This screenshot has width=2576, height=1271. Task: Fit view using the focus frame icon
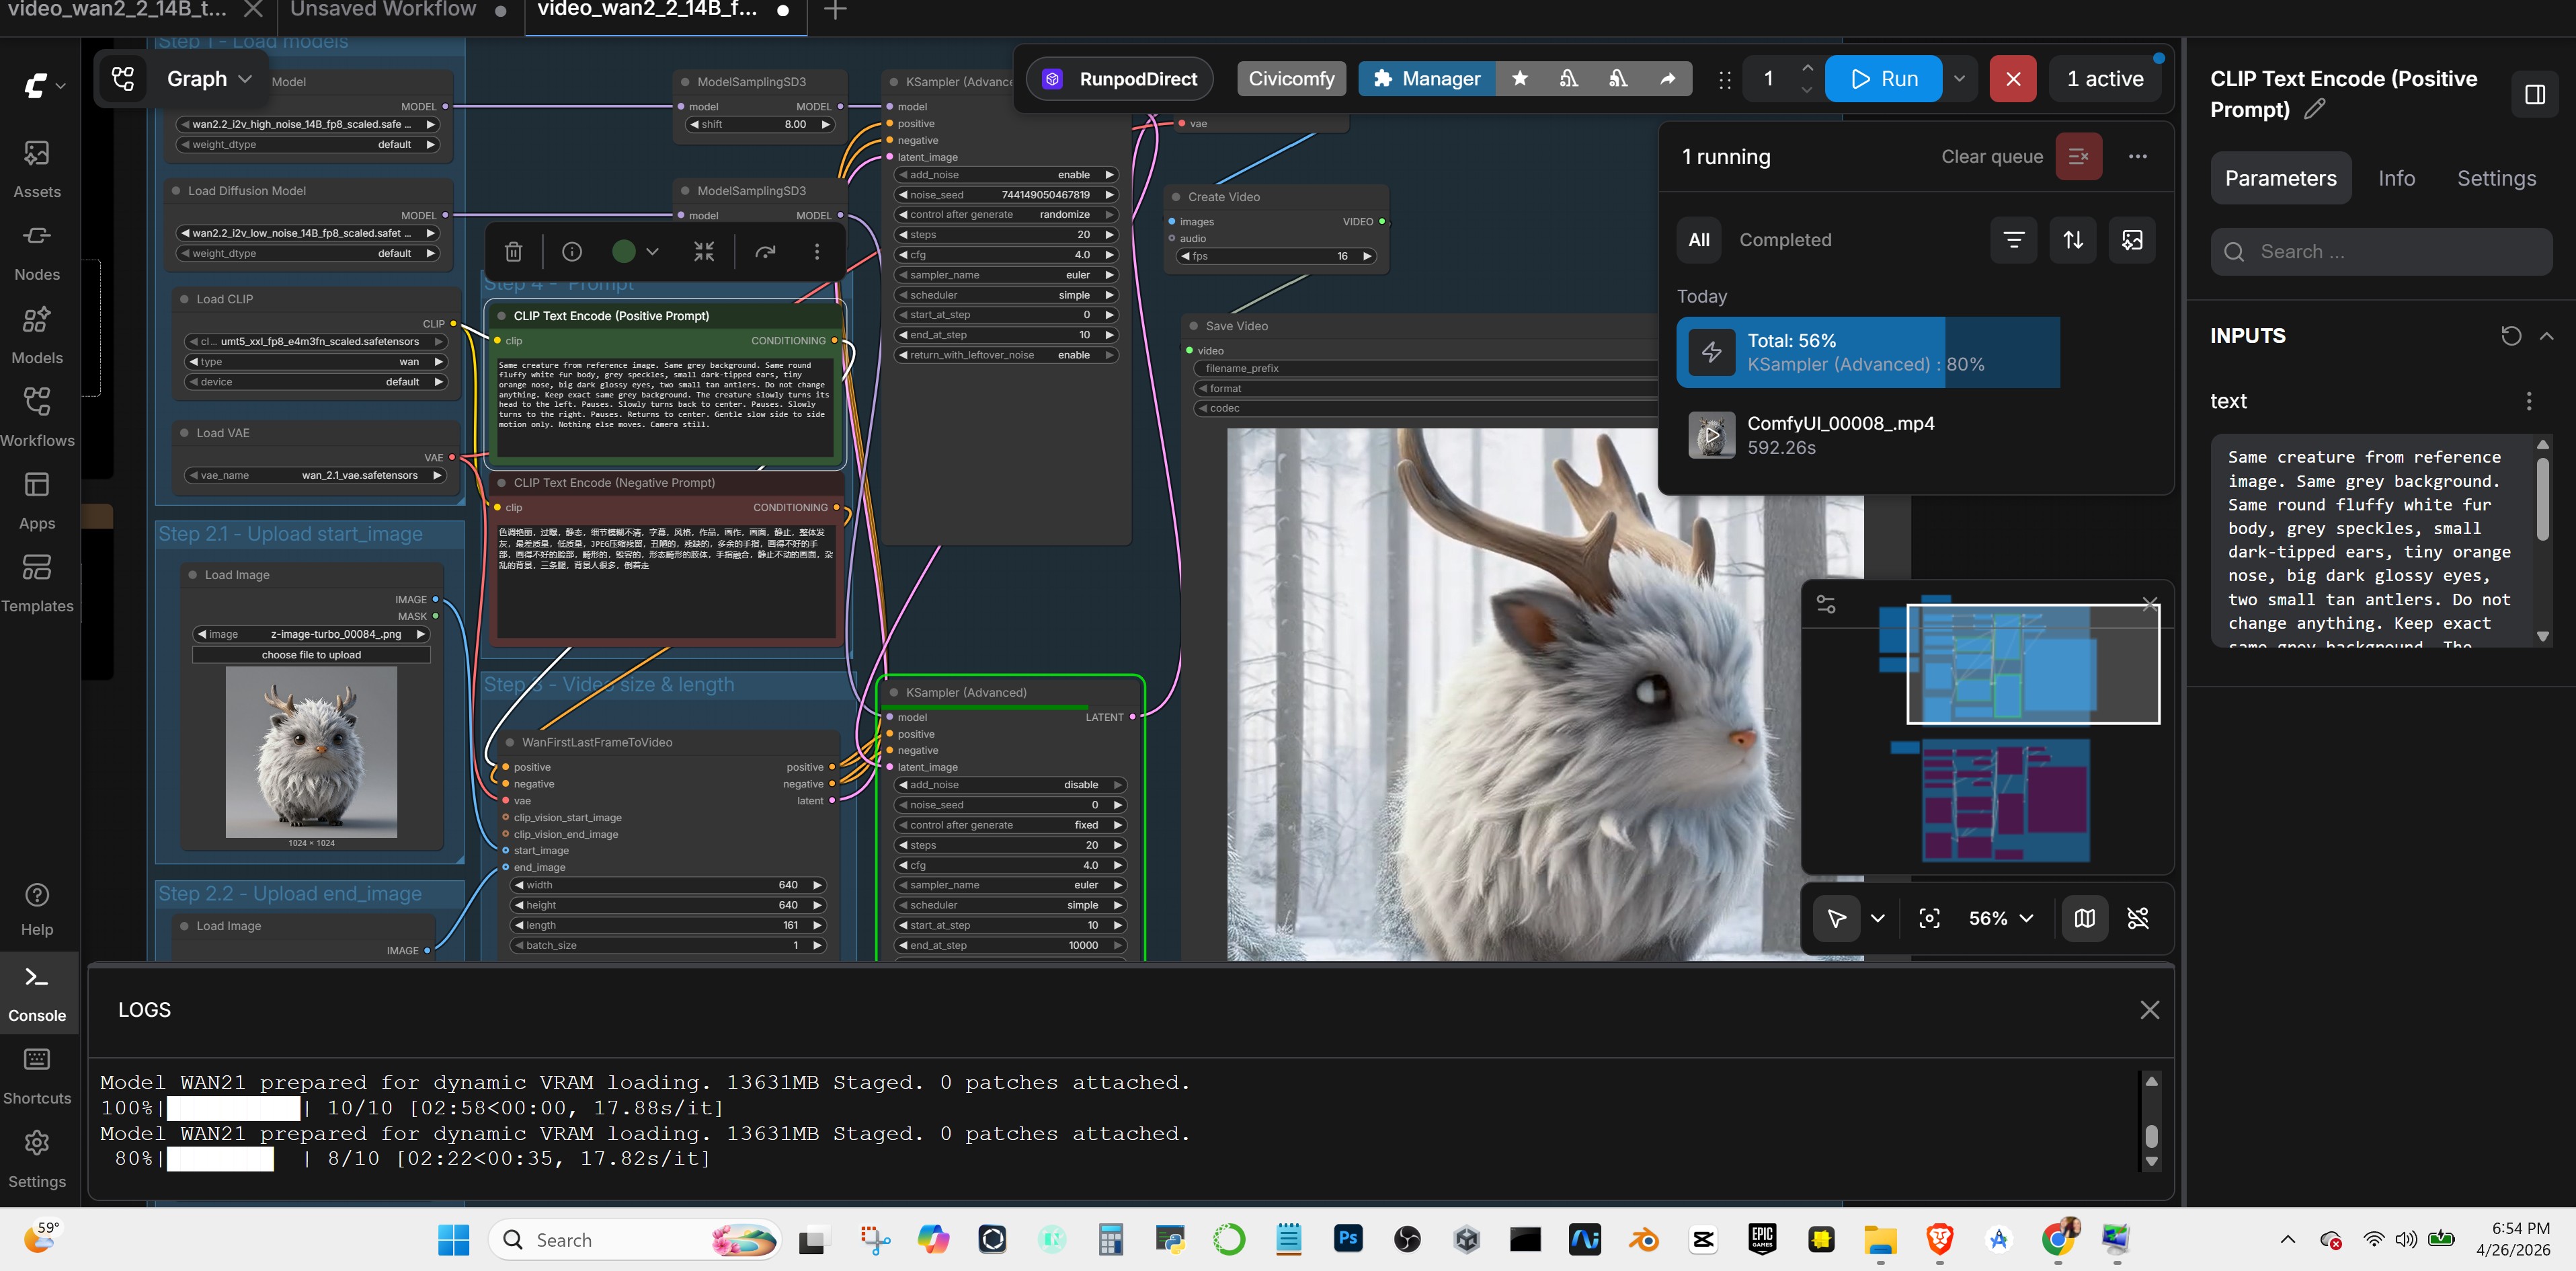[x=1929, y=918]
